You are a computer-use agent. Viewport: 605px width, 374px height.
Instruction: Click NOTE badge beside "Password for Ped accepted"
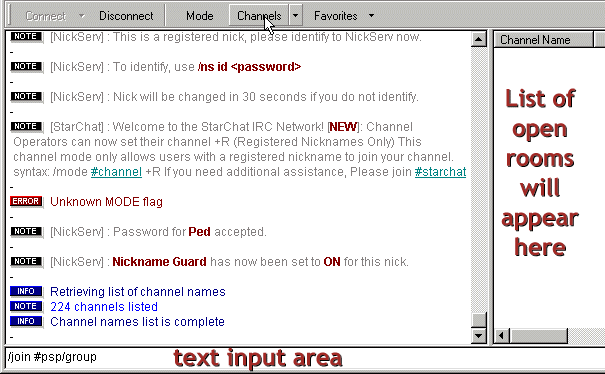pos(26,232)
